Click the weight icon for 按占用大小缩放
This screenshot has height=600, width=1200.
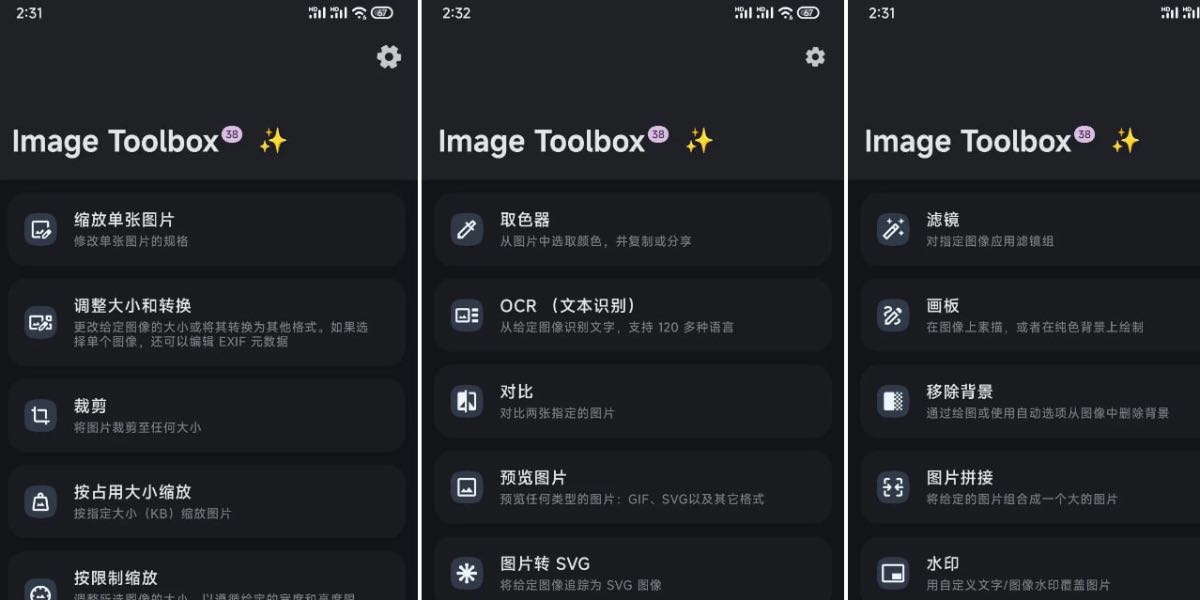41,502
